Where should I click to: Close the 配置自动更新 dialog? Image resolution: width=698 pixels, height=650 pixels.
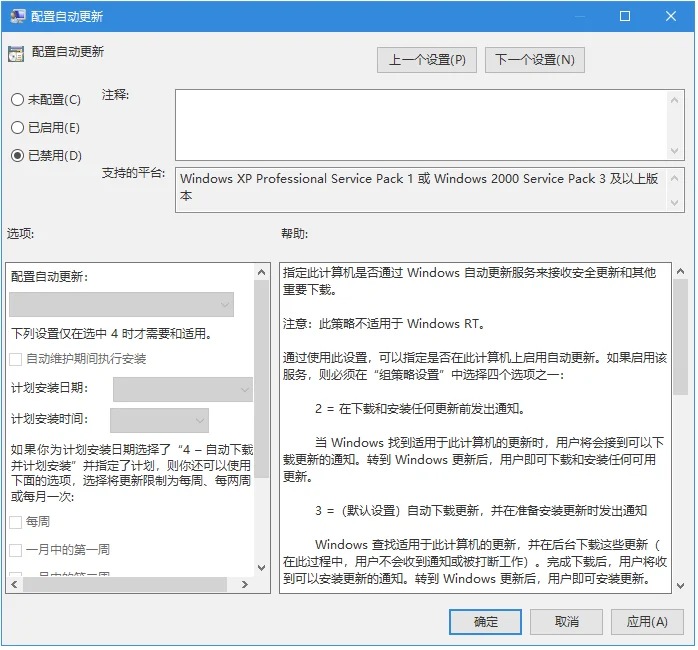pyautogui.click(x=670, y=16)
